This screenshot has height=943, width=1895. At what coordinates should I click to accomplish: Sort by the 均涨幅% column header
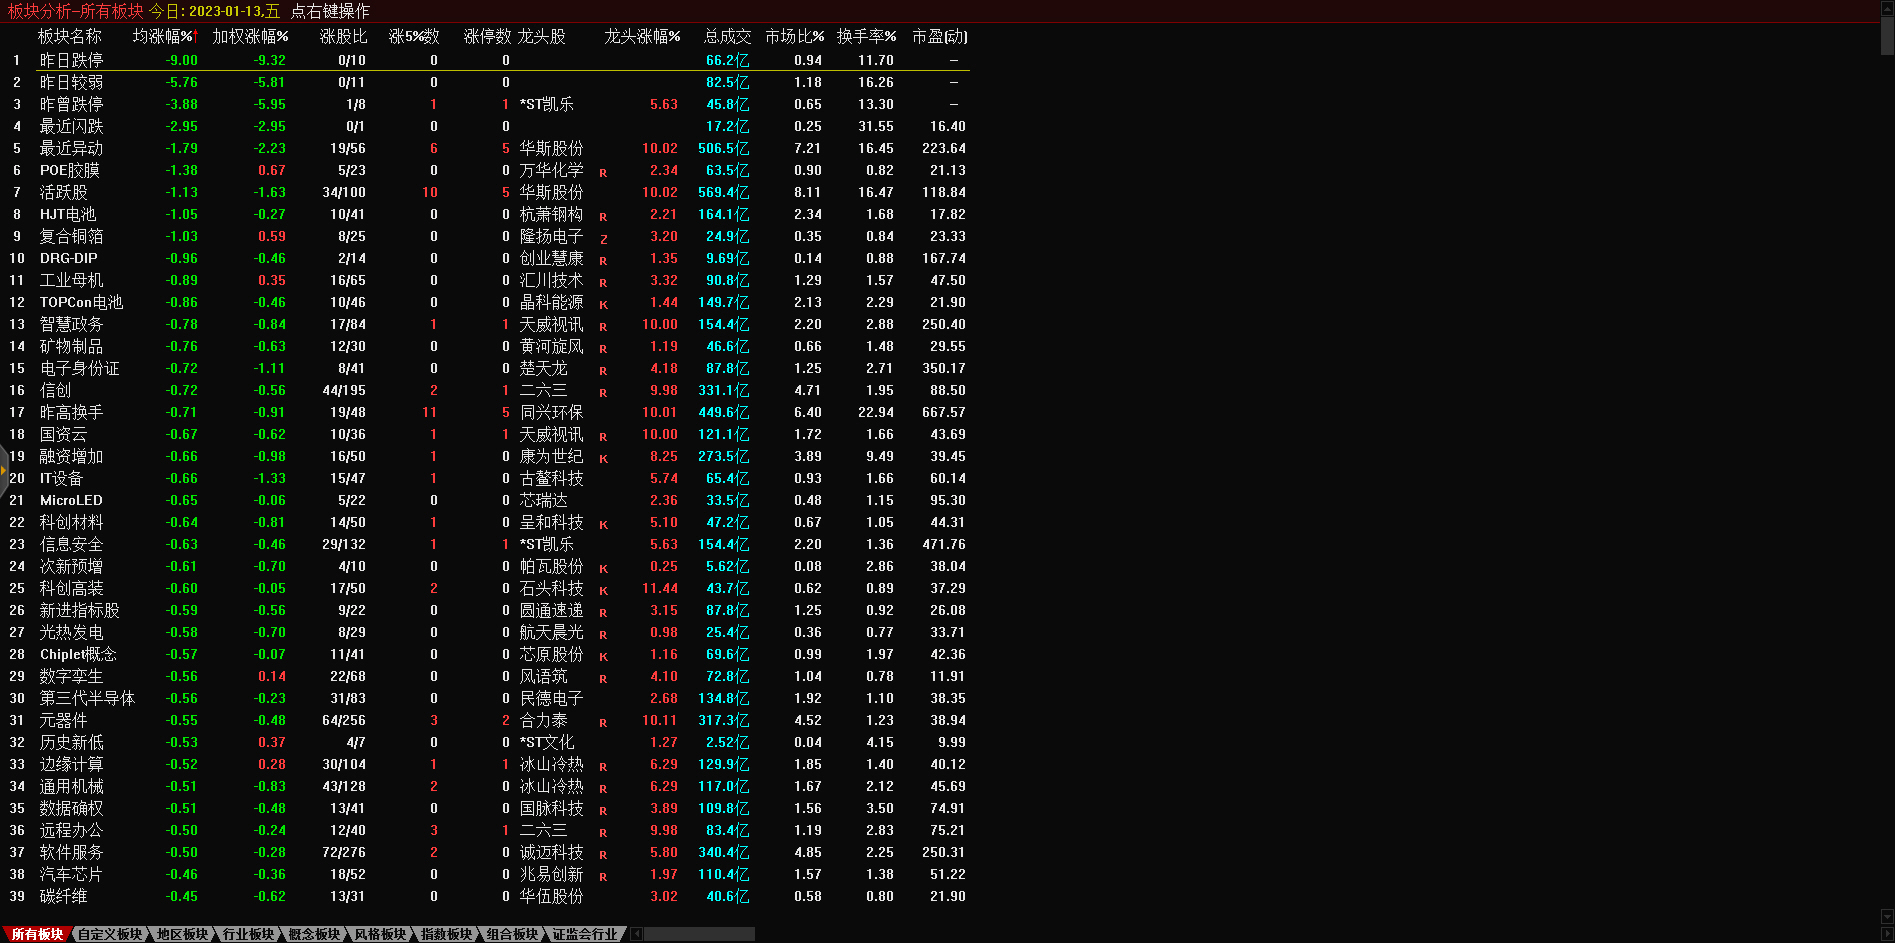pos(165,36)
